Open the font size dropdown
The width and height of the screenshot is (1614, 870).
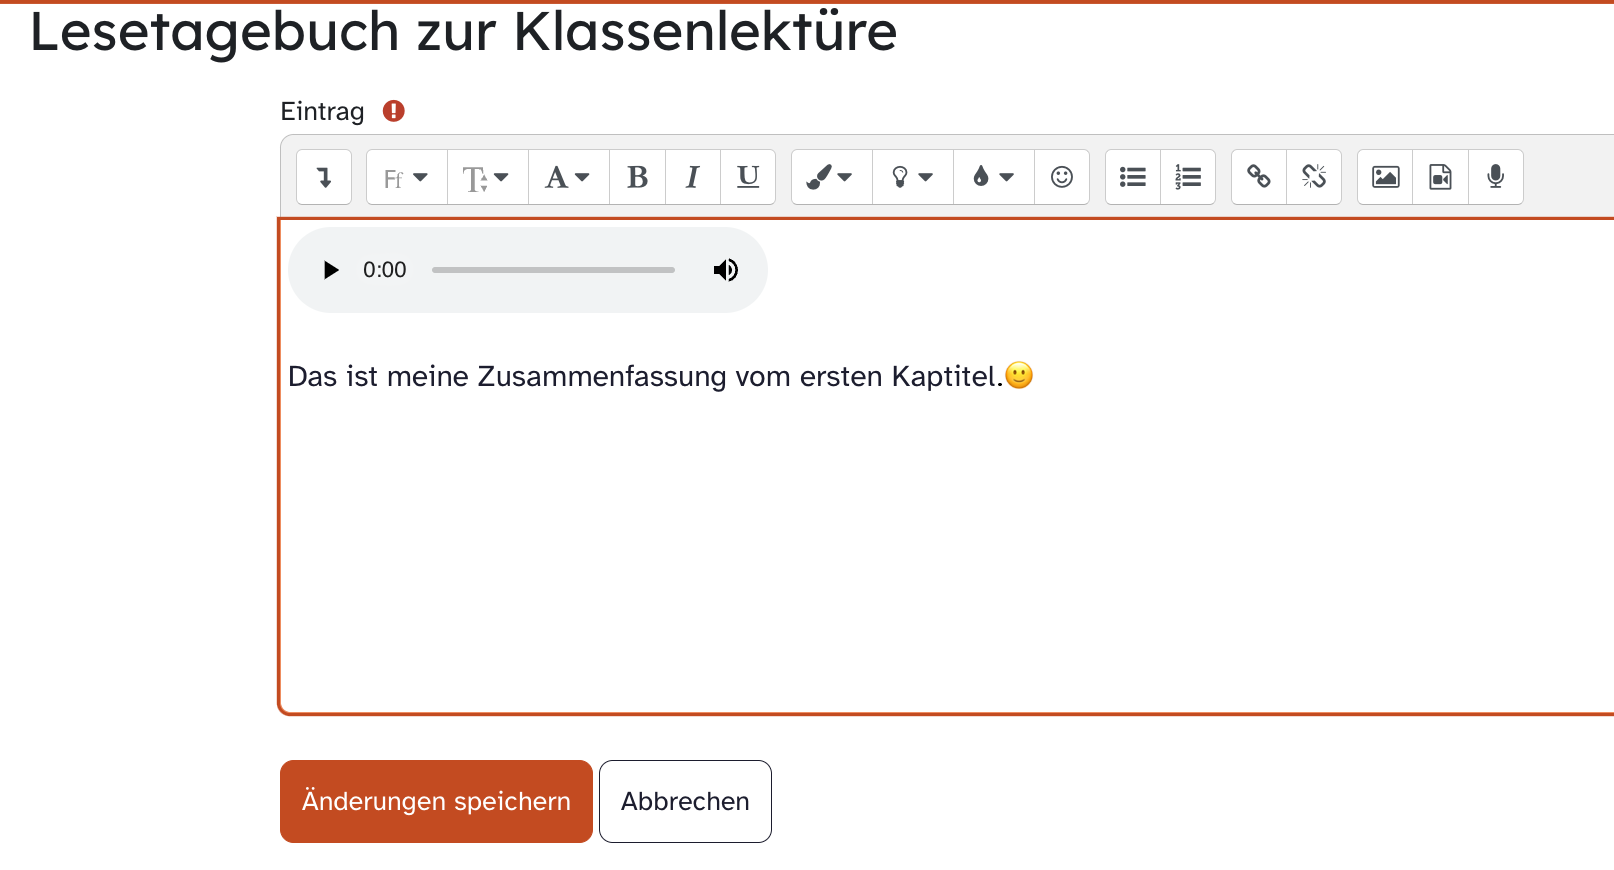tap(487, 177)
